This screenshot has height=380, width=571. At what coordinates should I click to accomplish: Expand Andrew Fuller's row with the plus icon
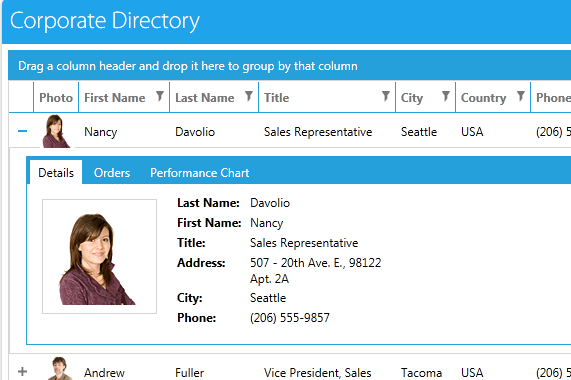click(x=23, y=372)
